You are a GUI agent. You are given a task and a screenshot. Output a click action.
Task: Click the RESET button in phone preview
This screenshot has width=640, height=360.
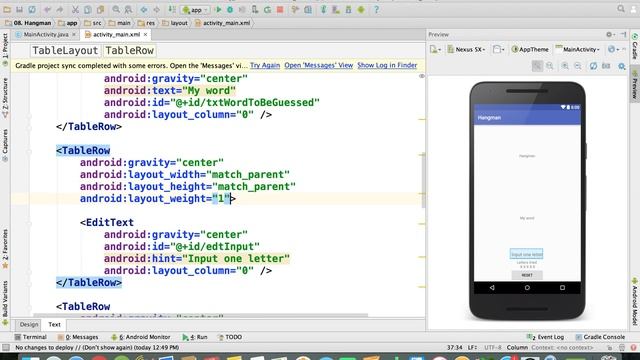pyautogui.click(x=527, y=275)
